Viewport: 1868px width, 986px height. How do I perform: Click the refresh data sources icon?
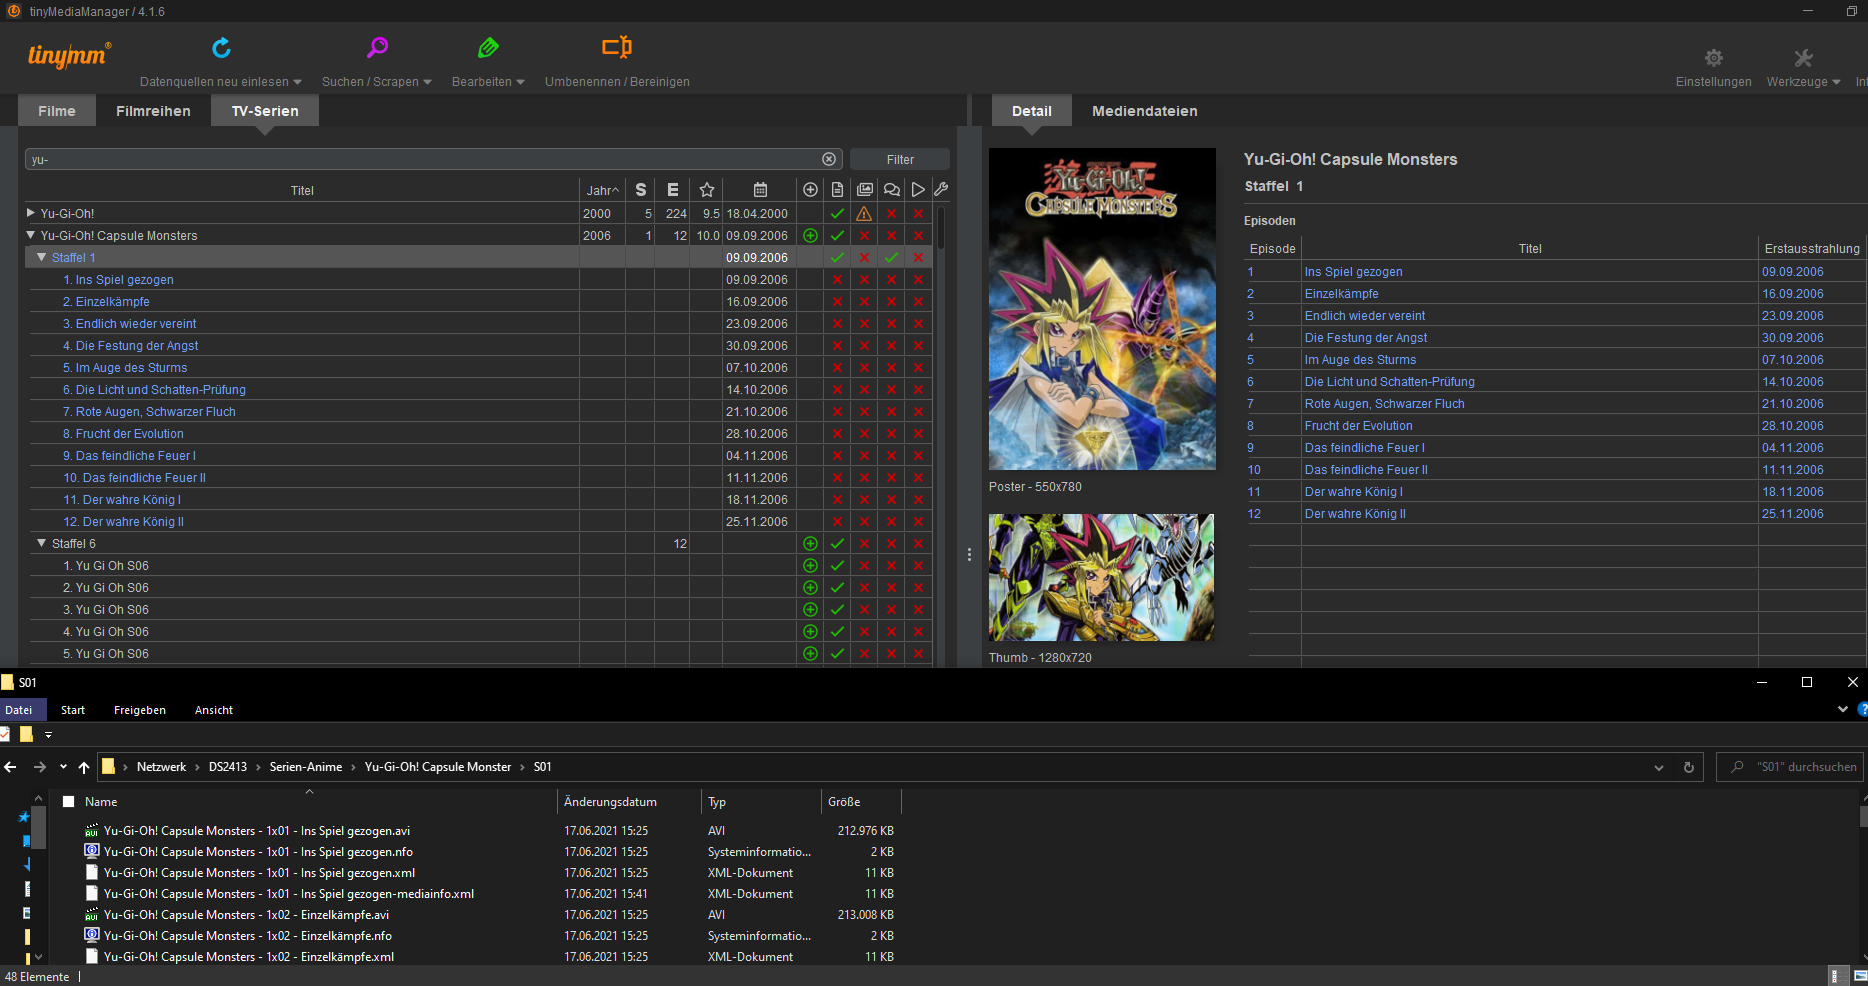pyautogui.click(x=221, y=47)
